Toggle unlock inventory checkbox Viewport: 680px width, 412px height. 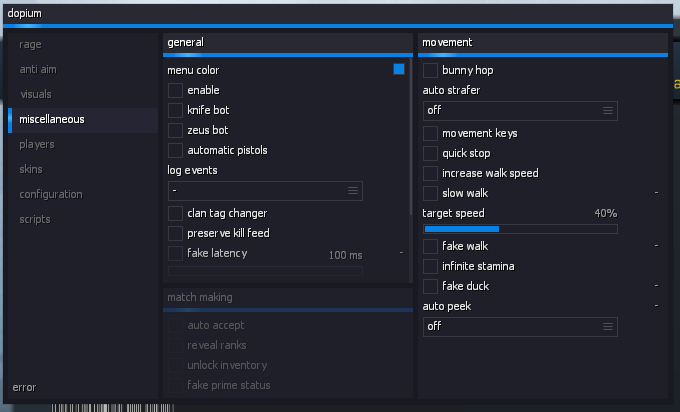pyautogui.click(x=175, y=365)
